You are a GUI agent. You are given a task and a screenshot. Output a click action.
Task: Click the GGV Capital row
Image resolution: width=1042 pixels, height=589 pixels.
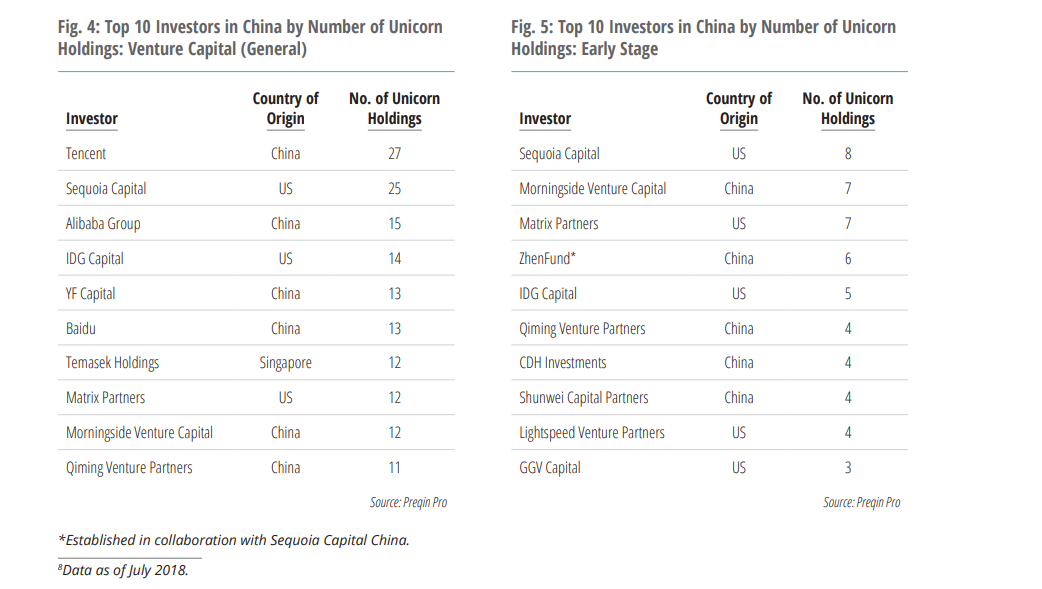pyautogui.click(x=709, y=467)
